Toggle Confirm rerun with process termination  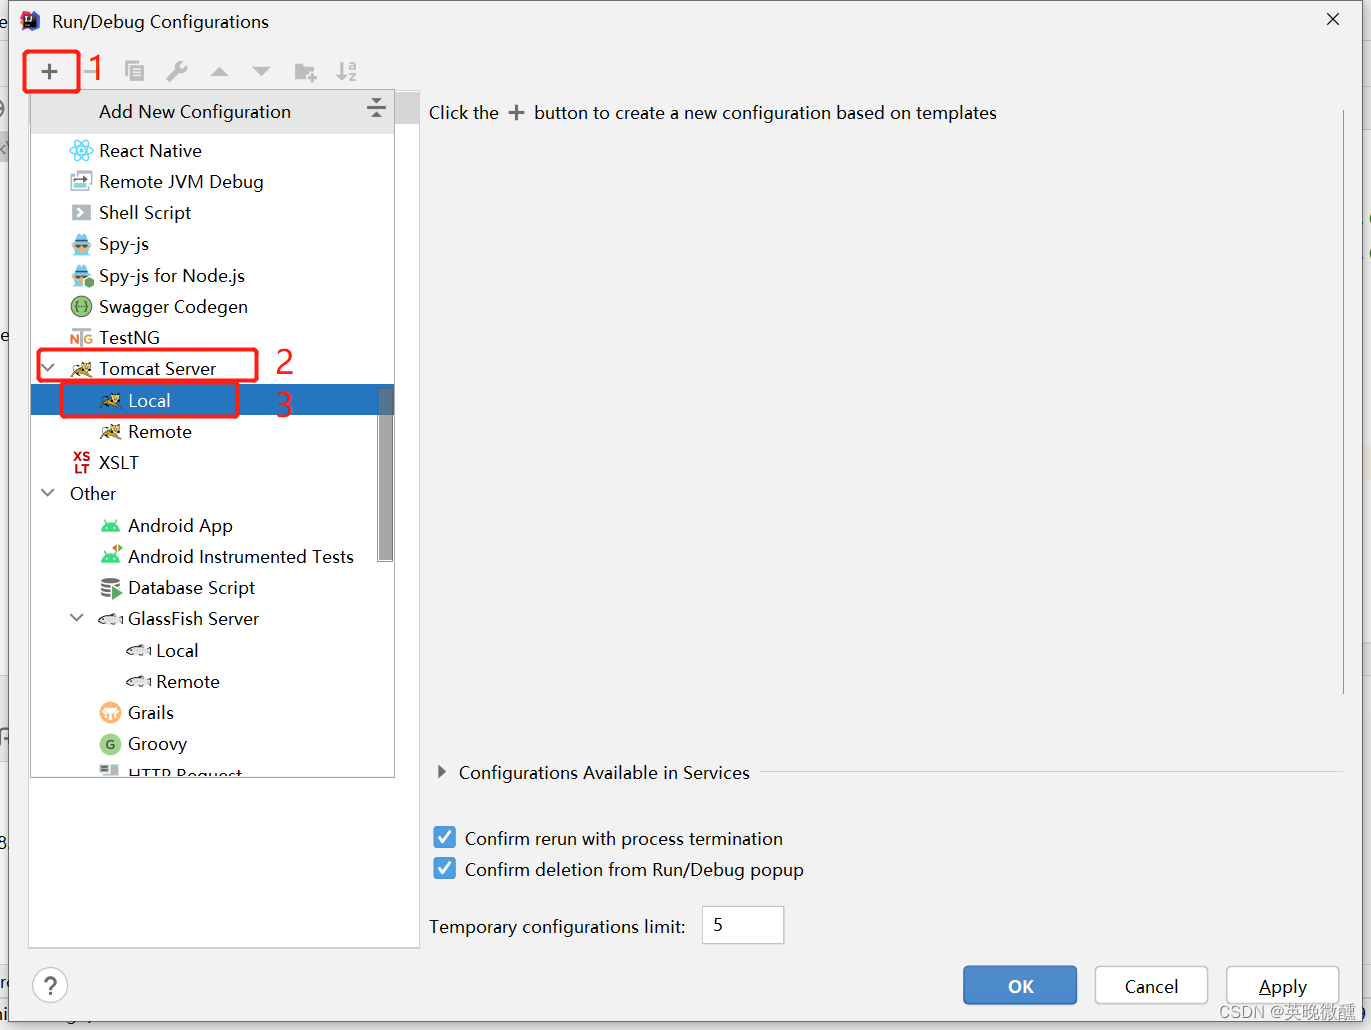[x=445, y=838]
